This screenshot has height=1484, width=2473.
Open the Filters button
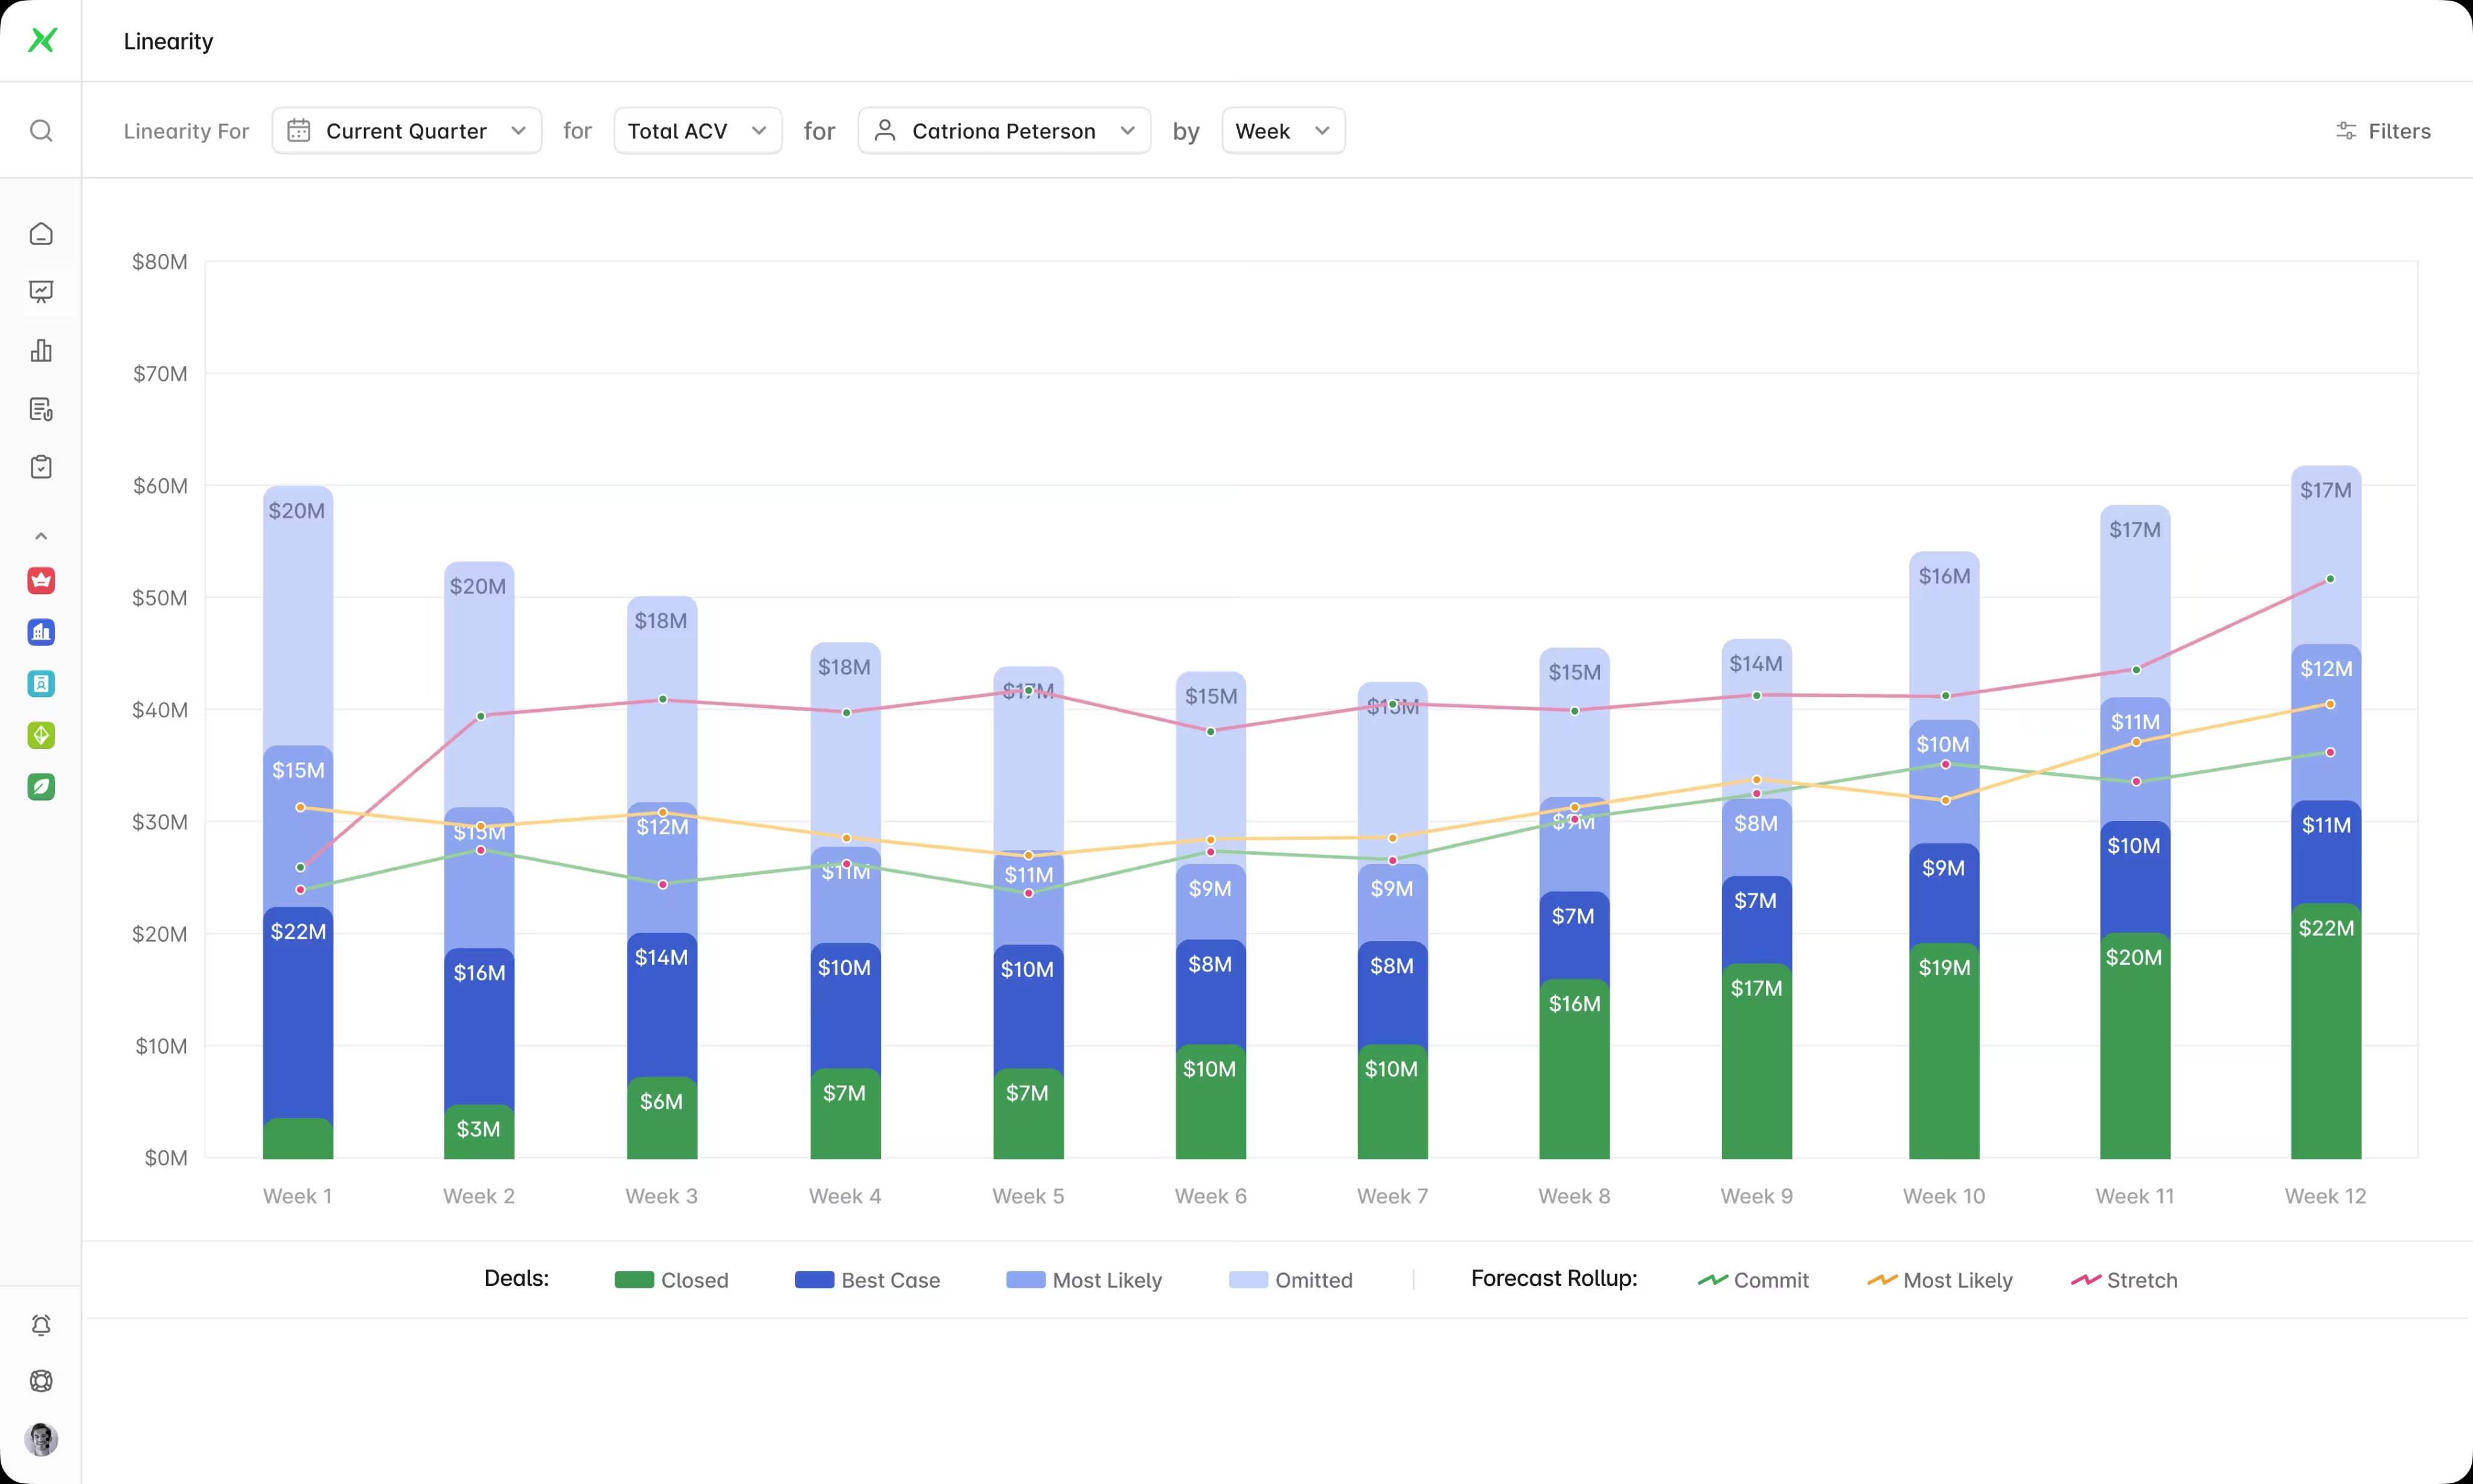point(2383,131)
